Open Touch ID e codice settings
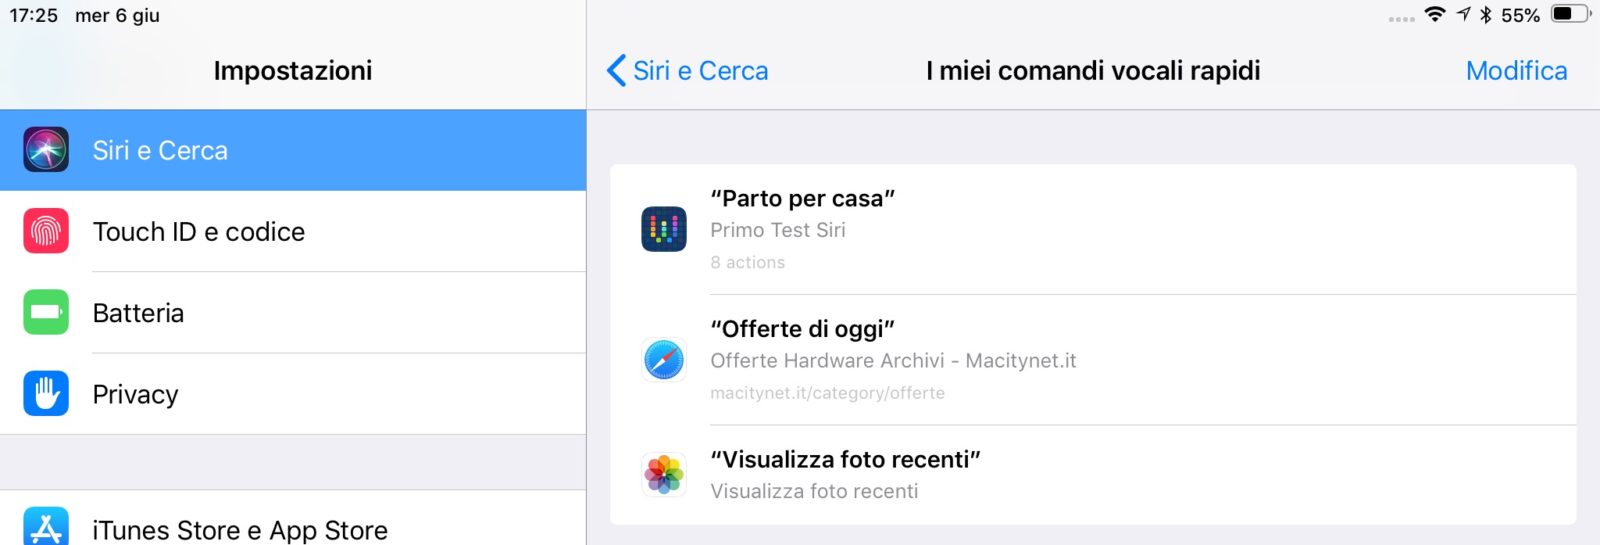The height and width of the screenshot is (545, 1600). tap(199, 232)
